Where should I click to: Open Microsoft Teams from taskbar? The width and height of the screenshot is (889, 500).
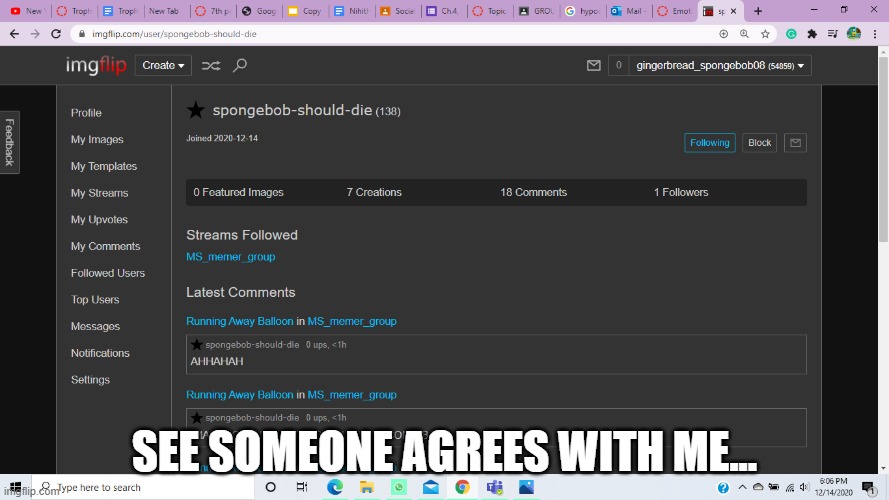[494, 487]
